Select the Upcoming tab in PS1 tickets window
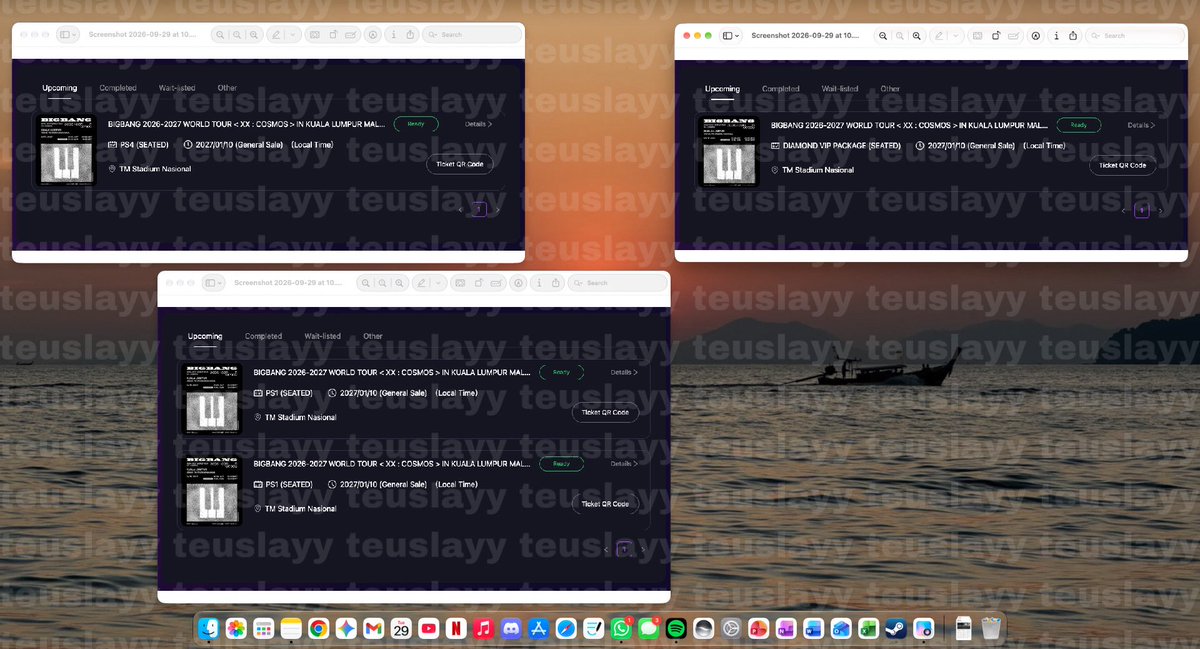Screen dimensions: 1200x649 [x=205, y=336]
